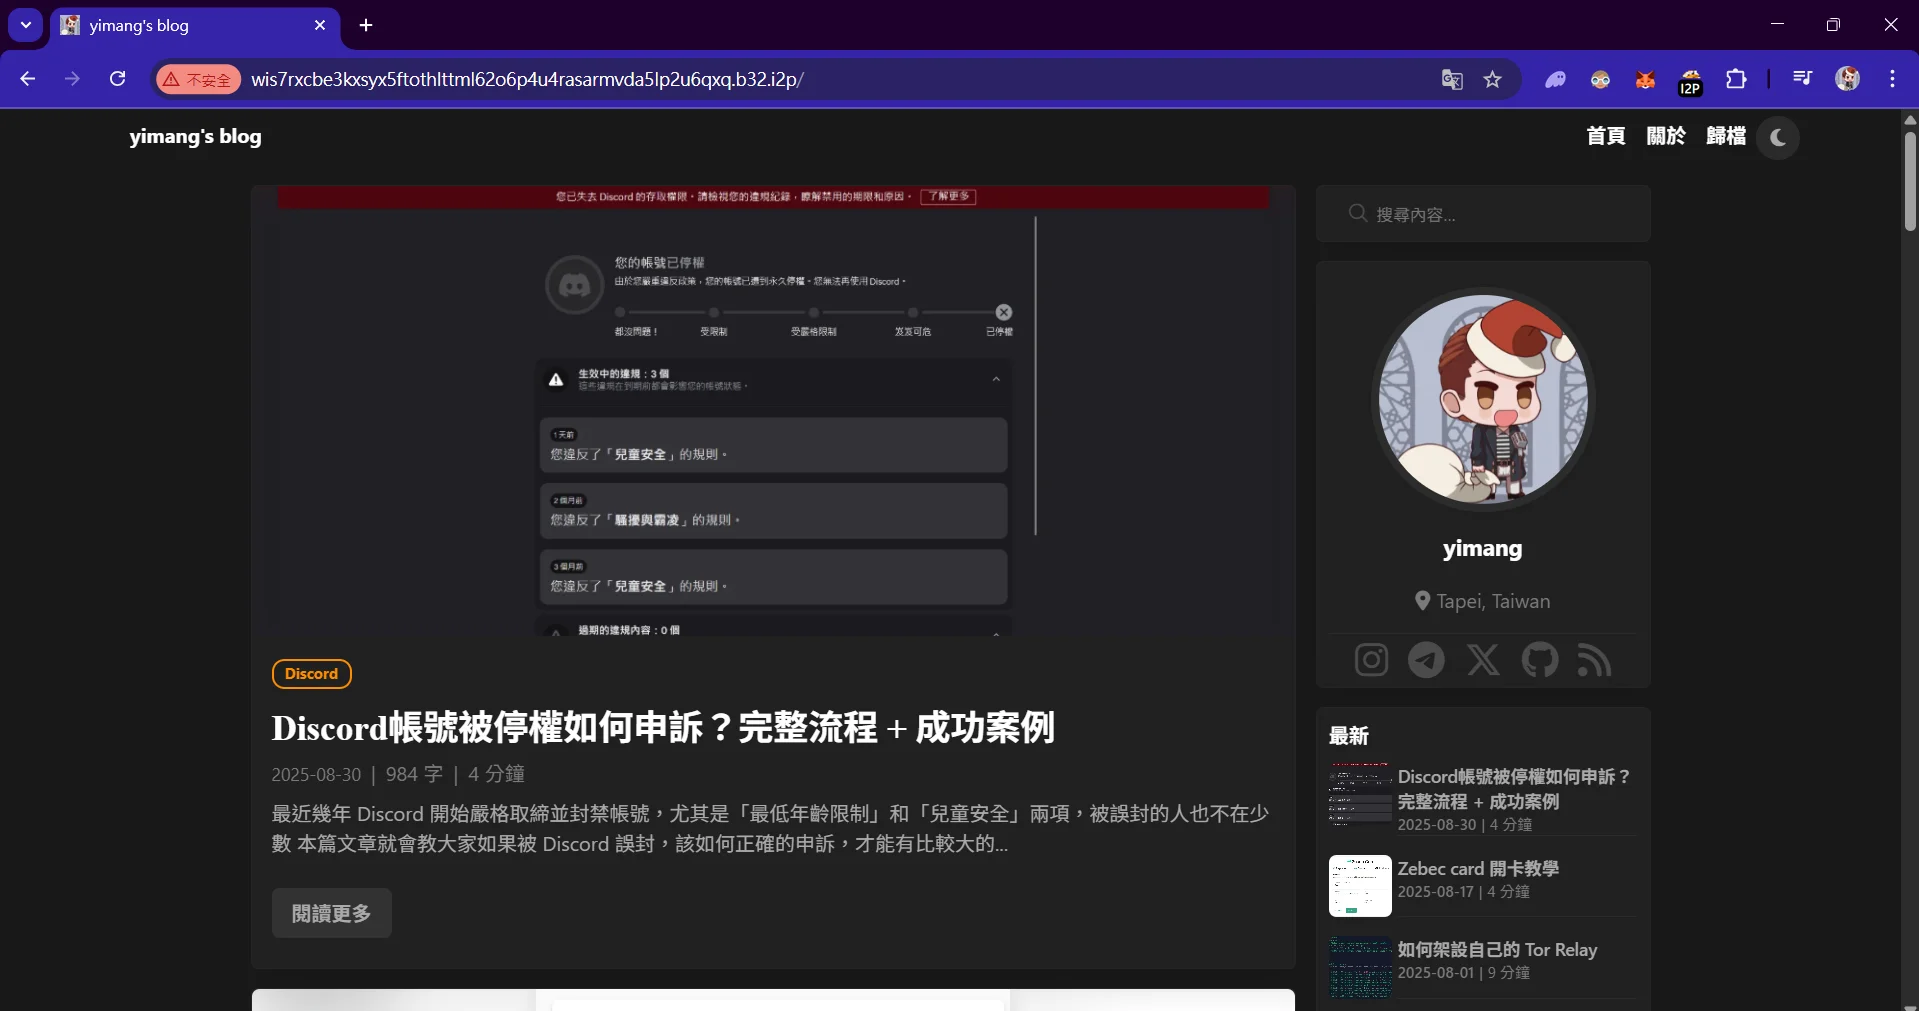Open the X (Twitter) profile icon

1483,660
